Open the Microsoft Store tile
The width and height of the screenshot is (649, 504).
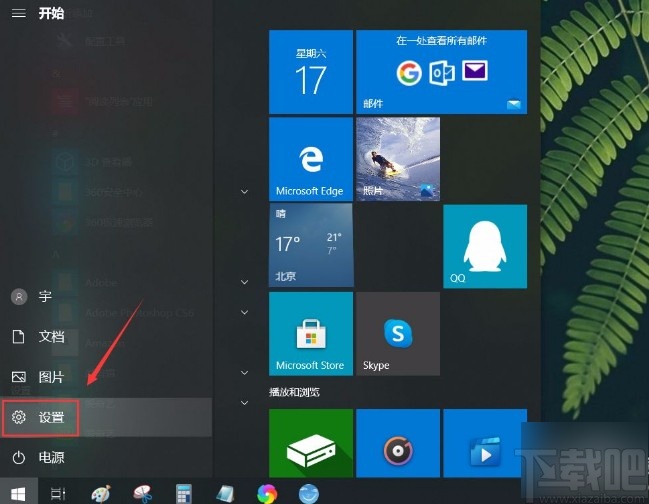tap(311, 334)
